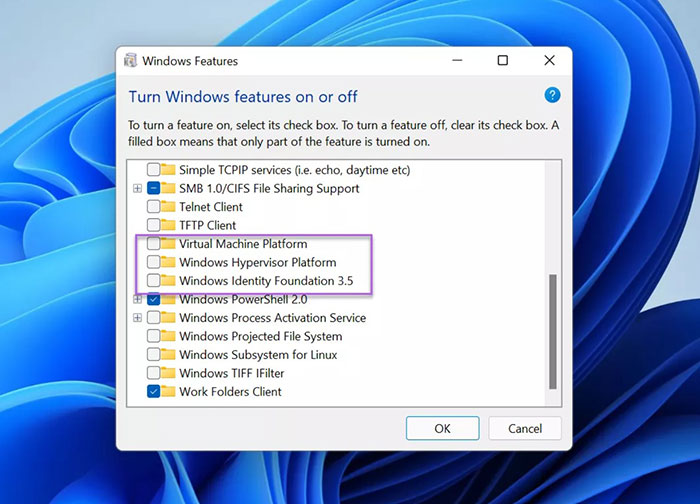Expand the Windows PowerShell 2.0 node
The height and width of the screenshot is (504, 700).
tap(138, 299)
